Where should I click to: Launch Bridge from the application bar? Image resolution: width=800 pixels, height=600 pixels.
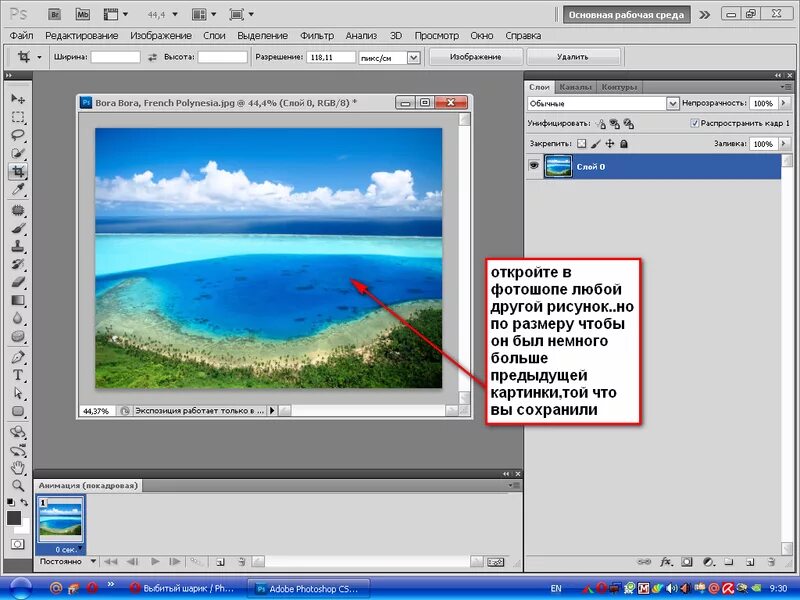[55, 15]
